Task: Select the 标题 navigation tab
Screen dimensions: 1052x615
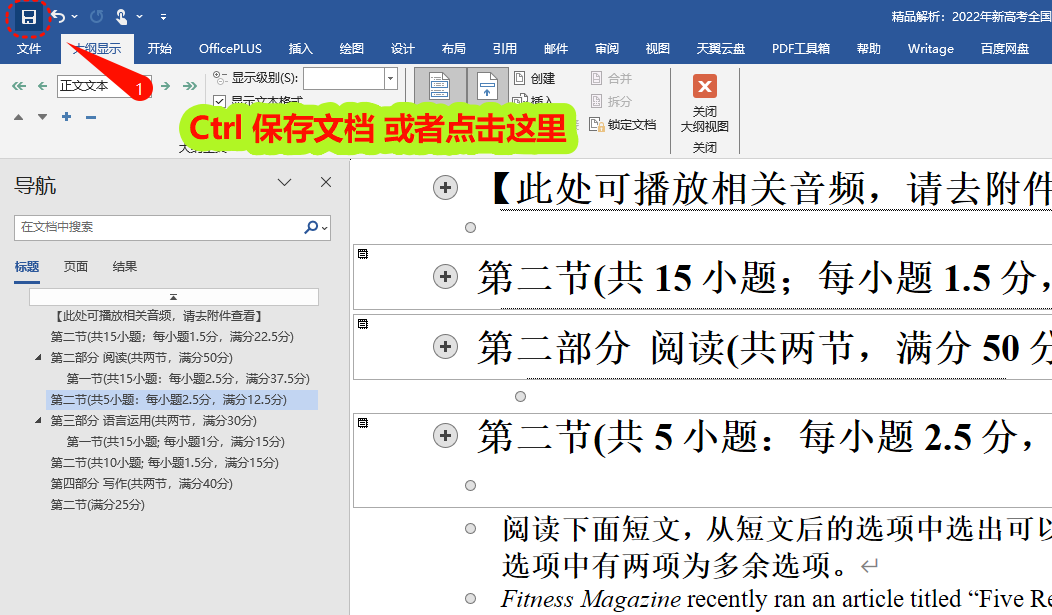Action: click(27, 267)
